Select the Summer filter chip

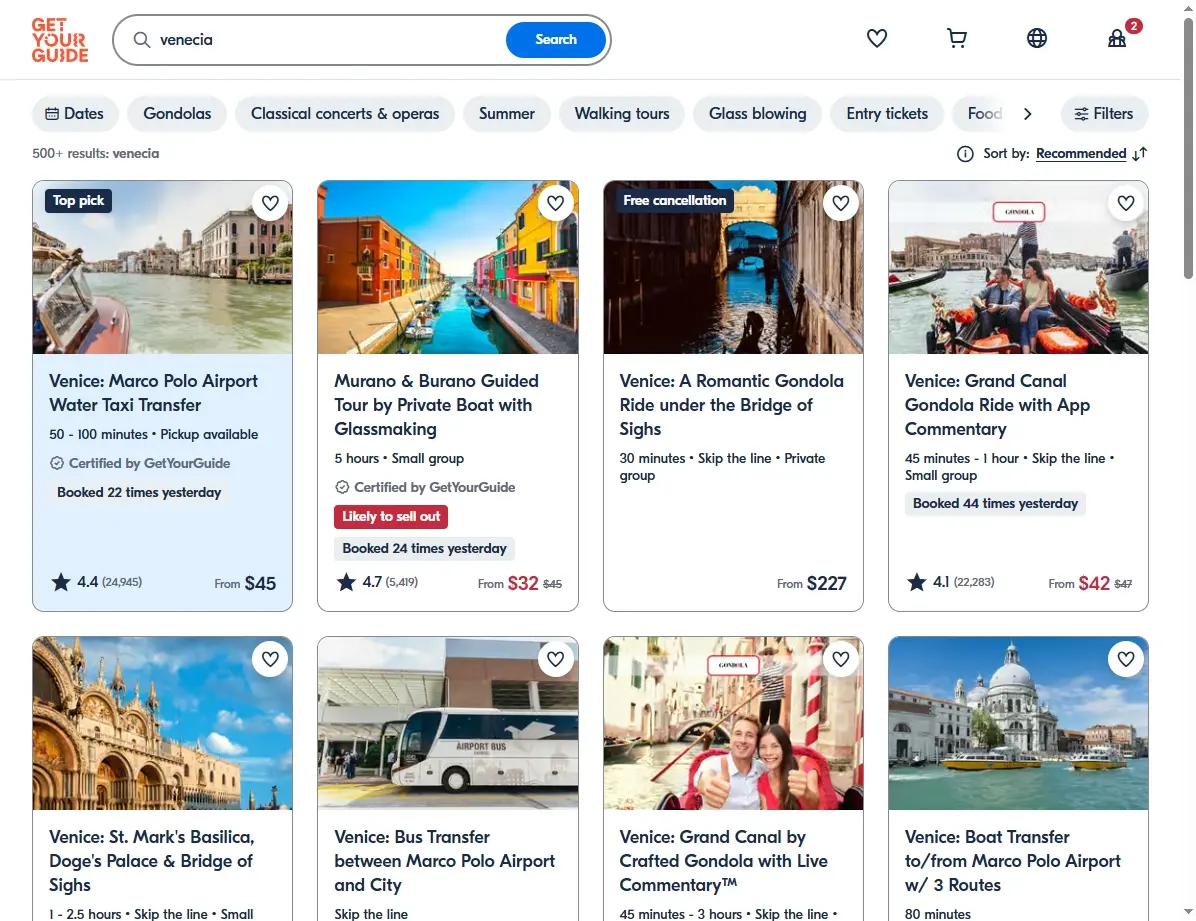(506, 114)
